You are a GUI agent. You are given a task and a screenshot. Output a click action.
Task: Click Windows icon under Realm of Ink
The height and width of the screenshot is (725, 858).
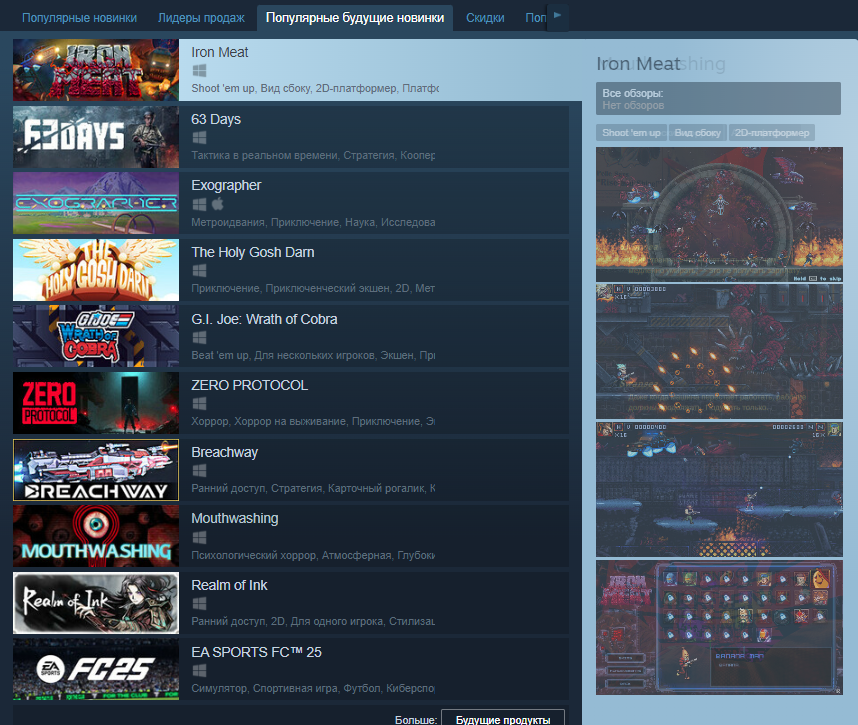(199, 604)
